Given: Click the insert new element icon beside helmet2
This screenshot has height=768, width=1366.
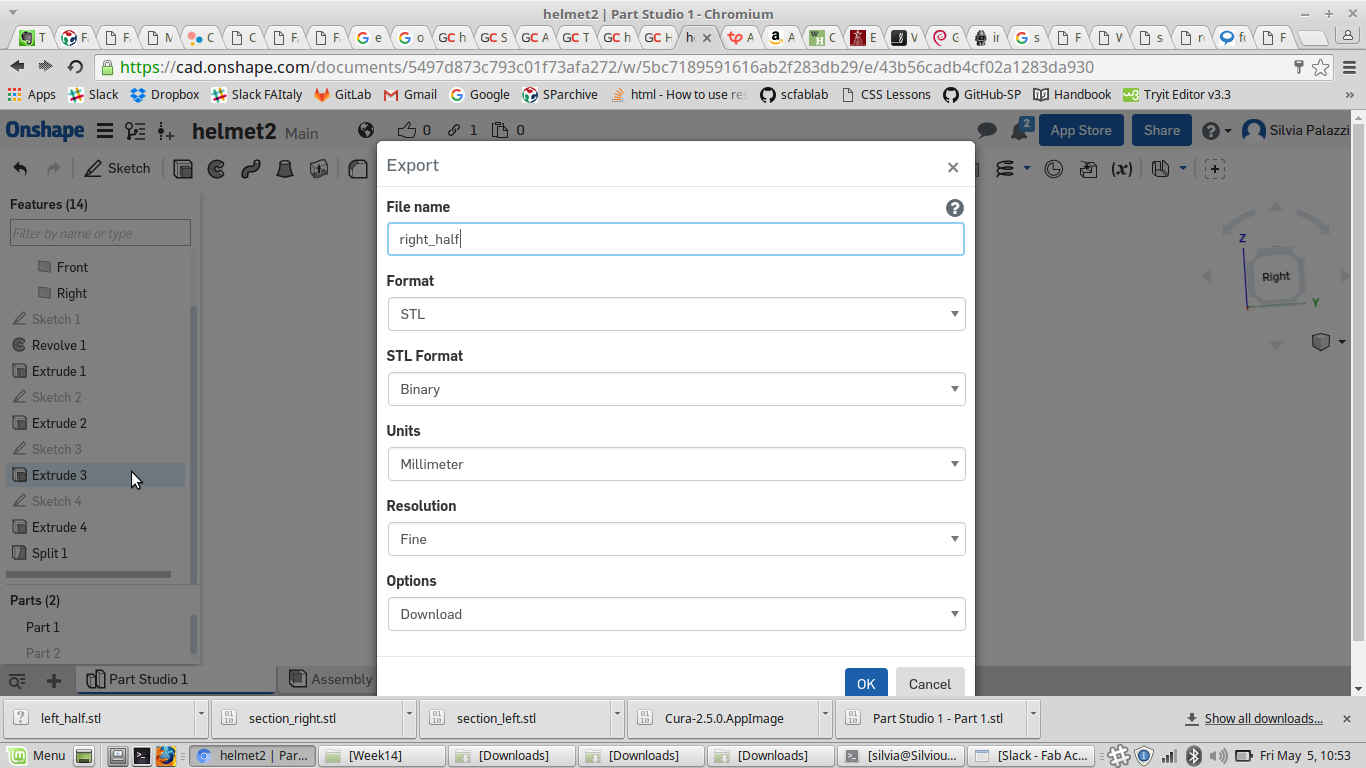Looking at the screenshot, I should (x=166, y=131).
